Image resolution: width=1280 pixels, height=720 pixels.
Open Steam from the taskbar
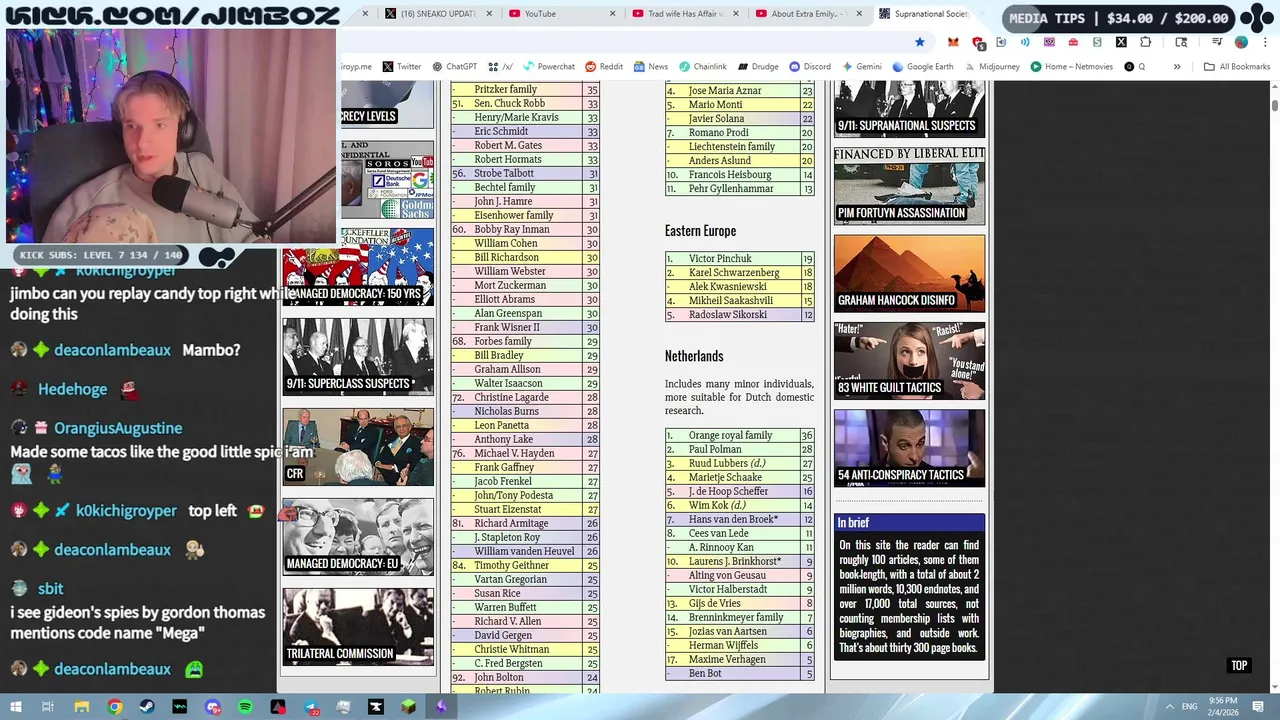pyautogui.click(x=147, y=707)
